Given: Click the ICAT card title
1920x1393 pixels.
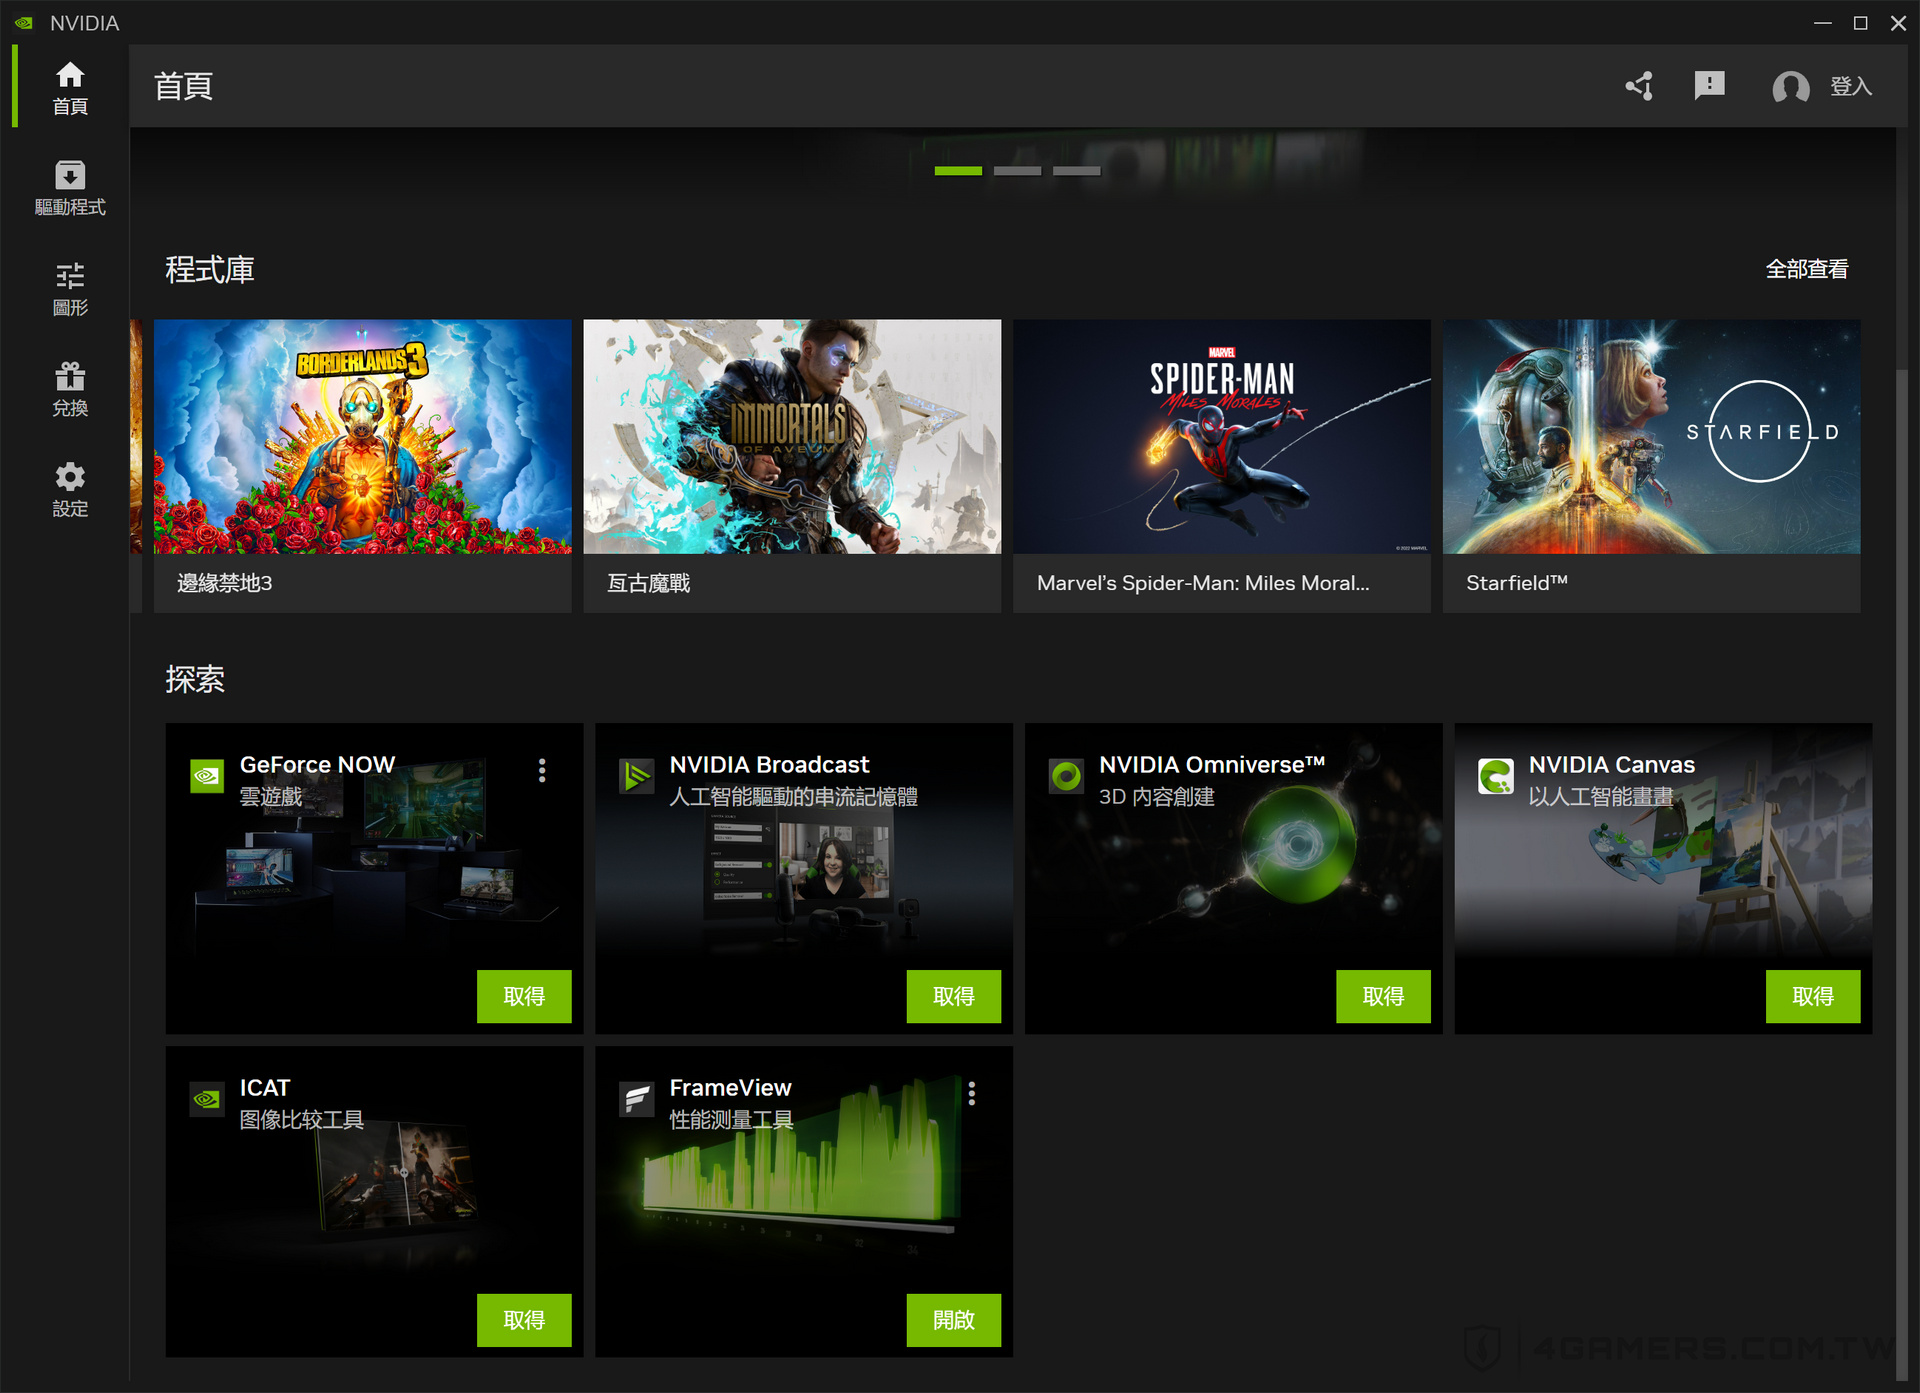Looking at the screenshot, I should pyautogui.click(x=265, y=1088).
